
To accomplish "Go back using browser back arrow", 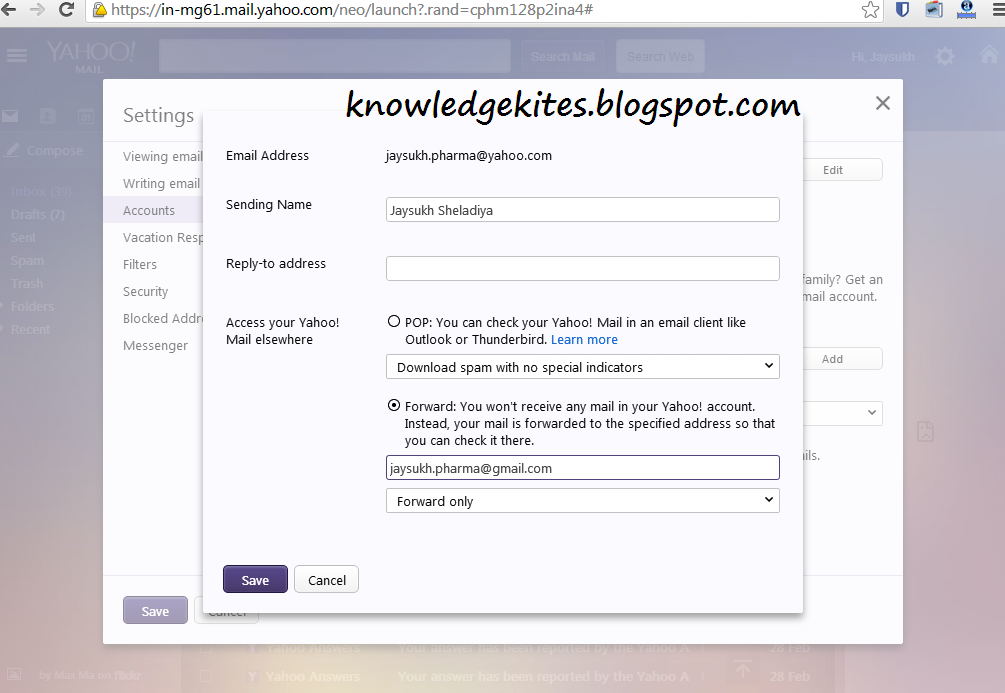I will point(9,10).
